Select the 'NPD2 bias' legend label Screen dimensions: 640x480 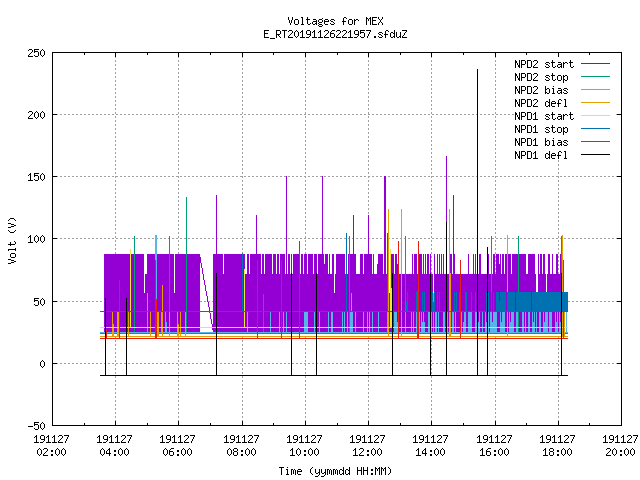click(x=541, y=90)
